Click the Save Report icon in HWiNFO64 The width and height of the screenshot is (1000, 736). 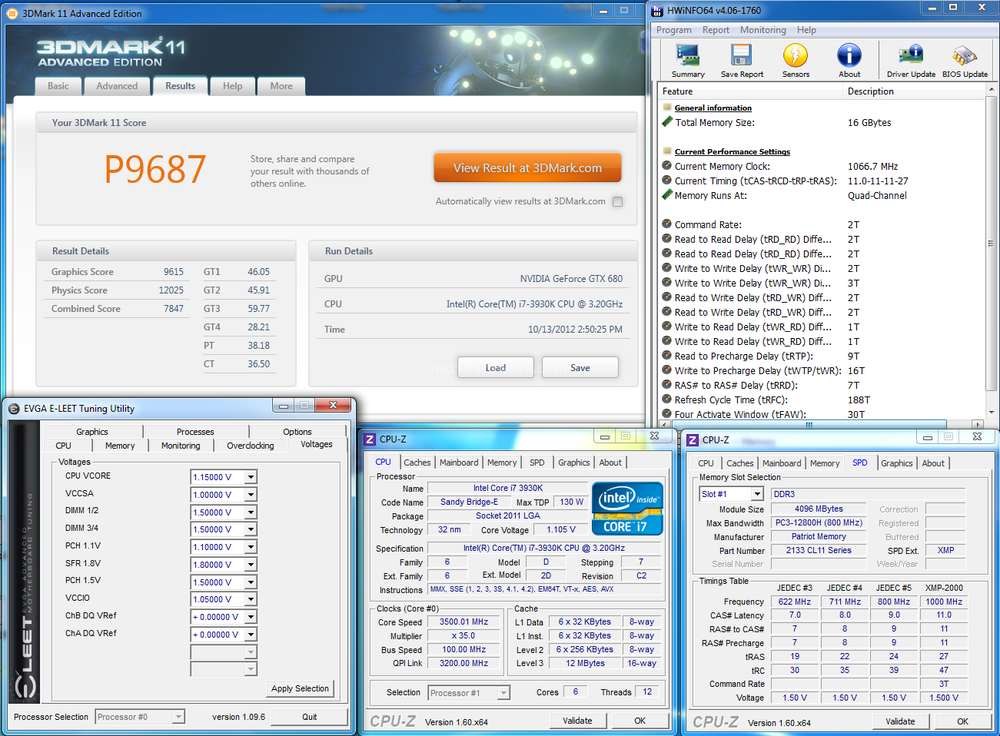tap(742, 61)
